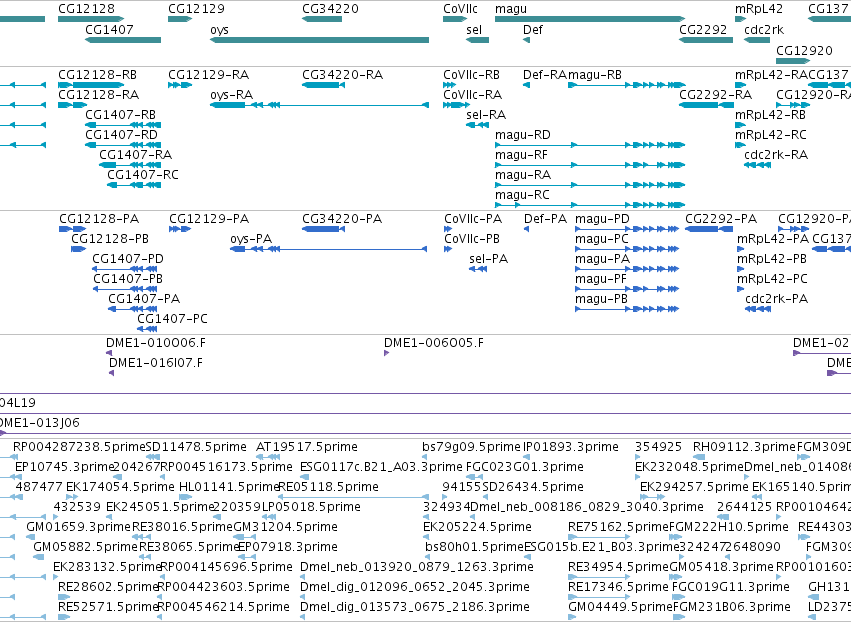The height and width of the screenshot is (622, 851).
Task: Click the CG12129-PA protein label
Action: (x=209, y=219)
